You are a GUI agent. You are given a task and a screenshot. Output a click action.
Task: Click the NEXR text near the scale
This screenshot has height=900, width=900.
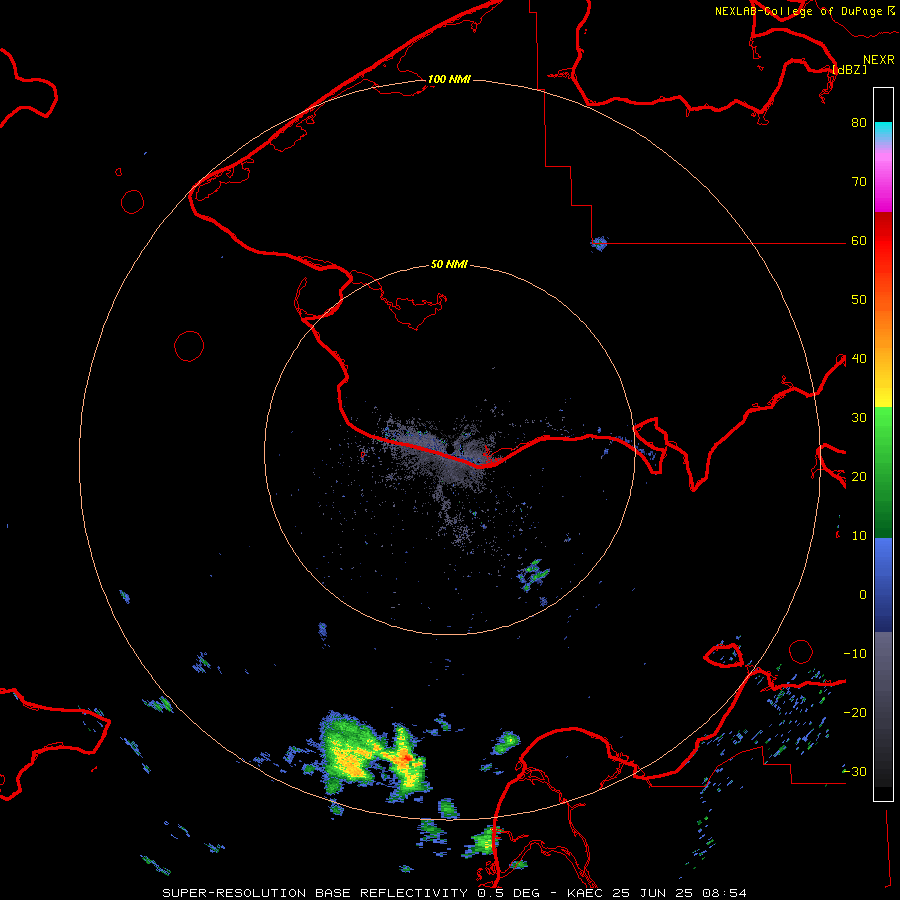pos(879,60)
